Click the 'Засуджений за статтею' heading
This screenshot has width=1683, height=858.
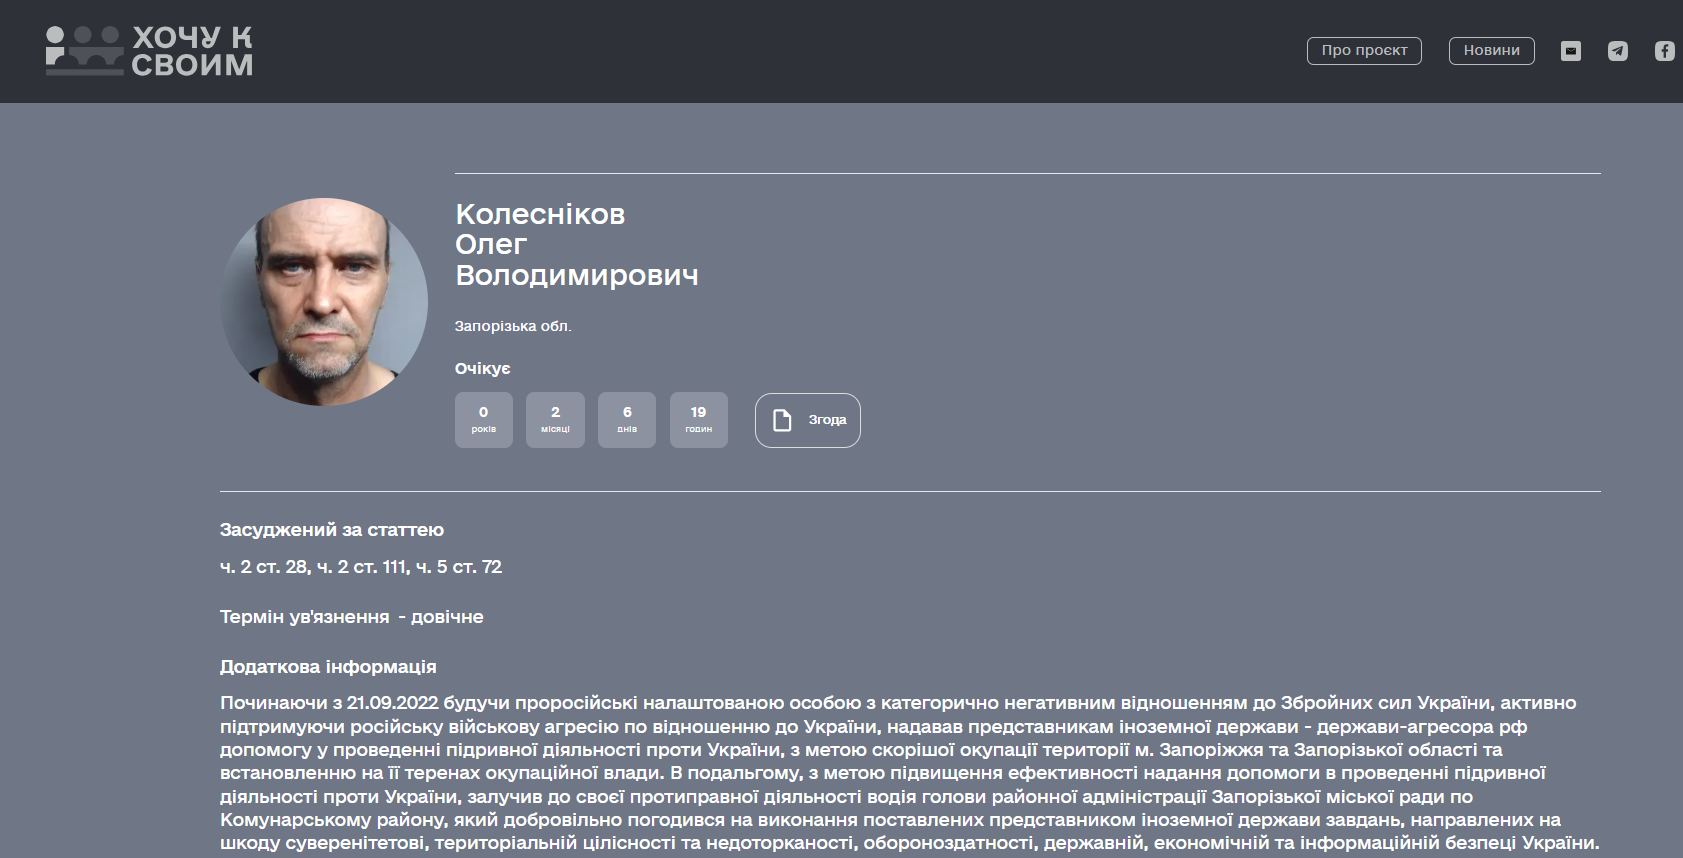pyautogui.click(x=332, y=530)
